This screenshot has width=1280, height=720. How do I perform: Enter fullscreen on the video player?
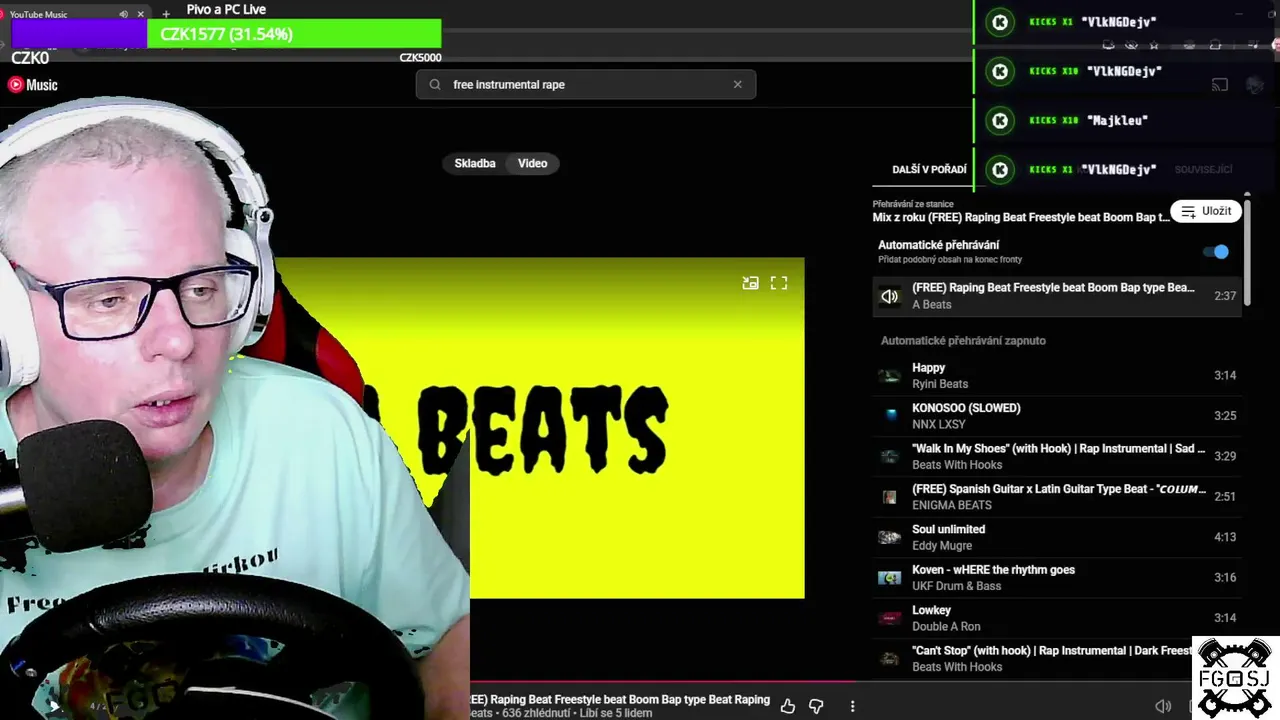tap(779, 283)
